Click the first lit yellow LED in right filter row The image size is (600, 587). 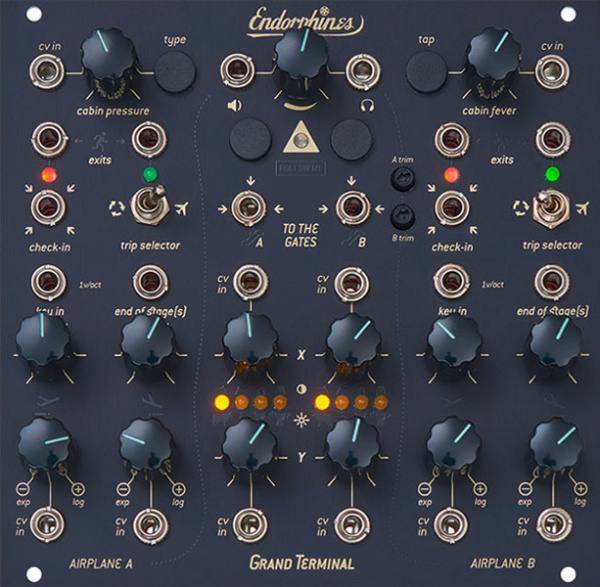[322, 402]
